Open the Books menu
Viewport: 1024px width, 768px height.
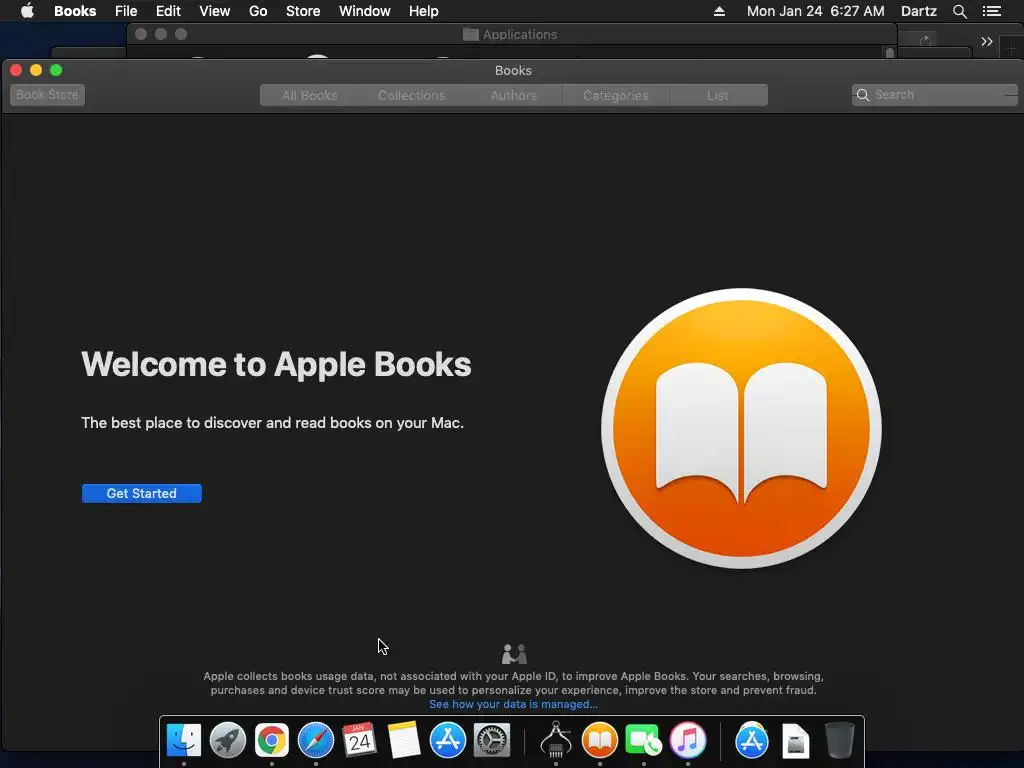(75, 11)
